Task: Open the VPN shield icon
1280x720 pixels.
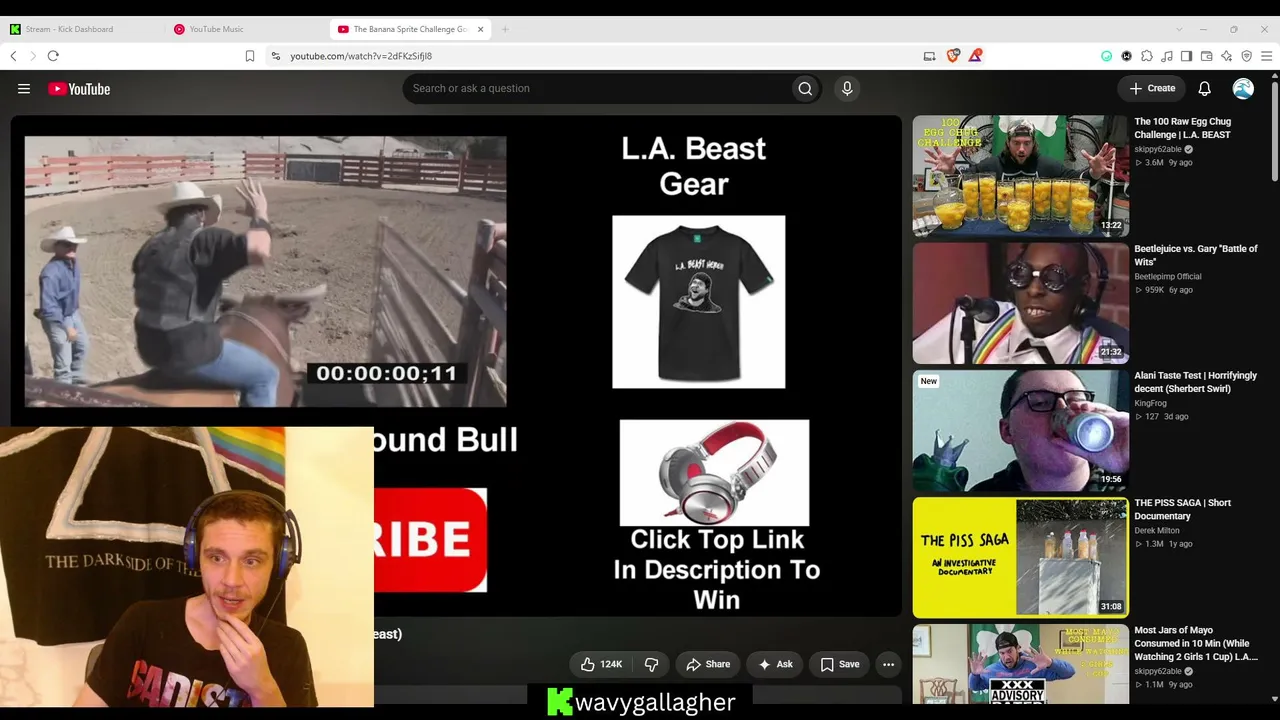Action: pos(1247,56)
